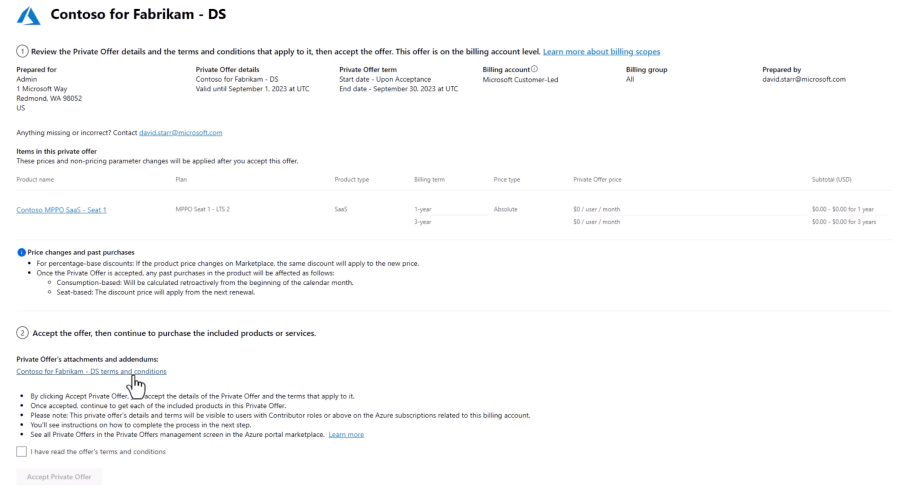Click the Billing term column header

click(428, 179)
